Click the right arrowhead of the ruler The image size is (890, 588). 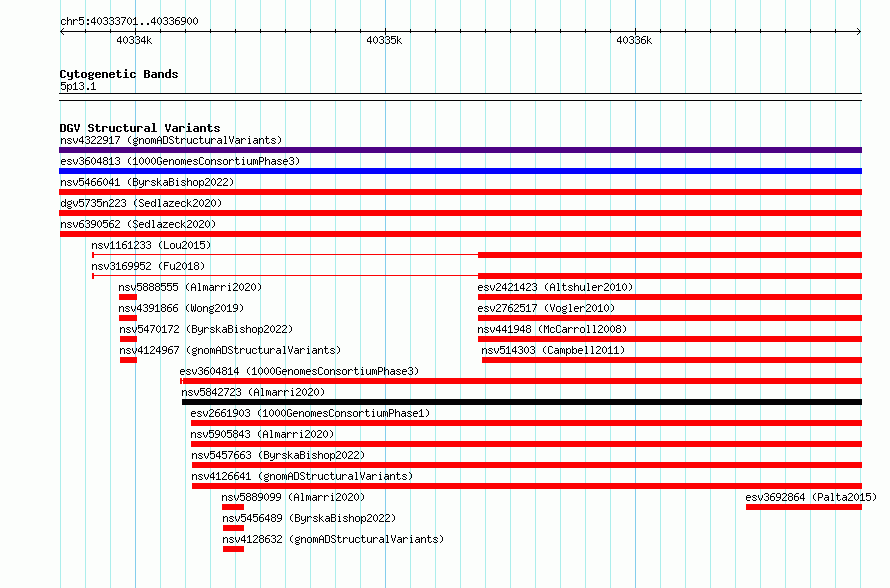pos(859,32)
